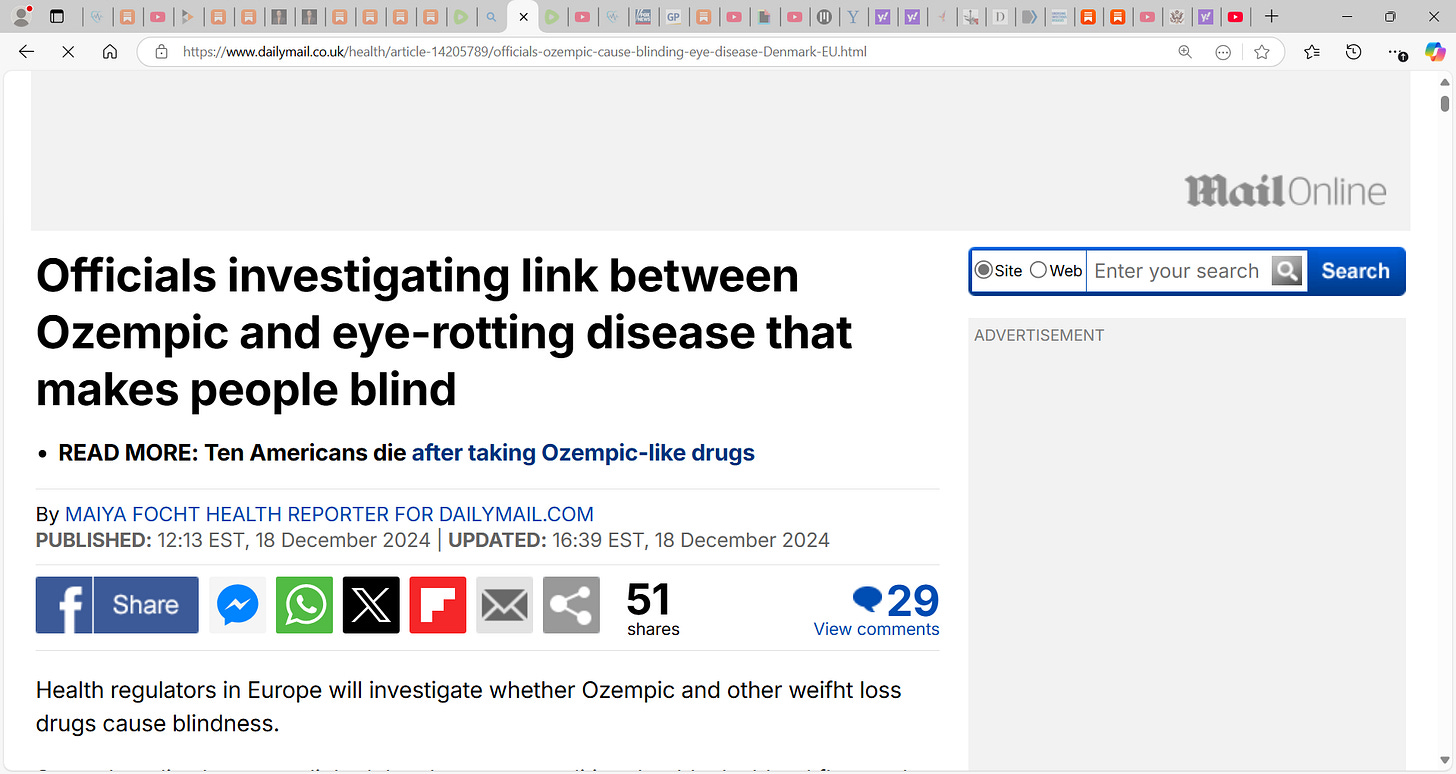Switch to the grey D icon tab

click(1000, 17)
